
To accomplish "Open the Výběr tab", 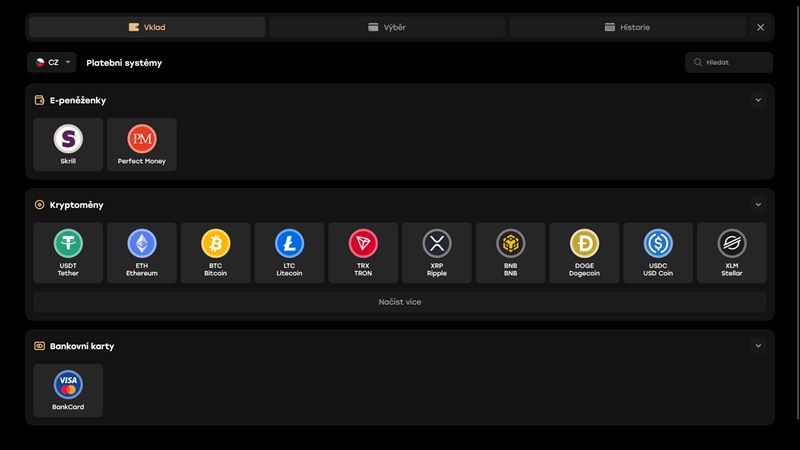I will click(387, 27).
